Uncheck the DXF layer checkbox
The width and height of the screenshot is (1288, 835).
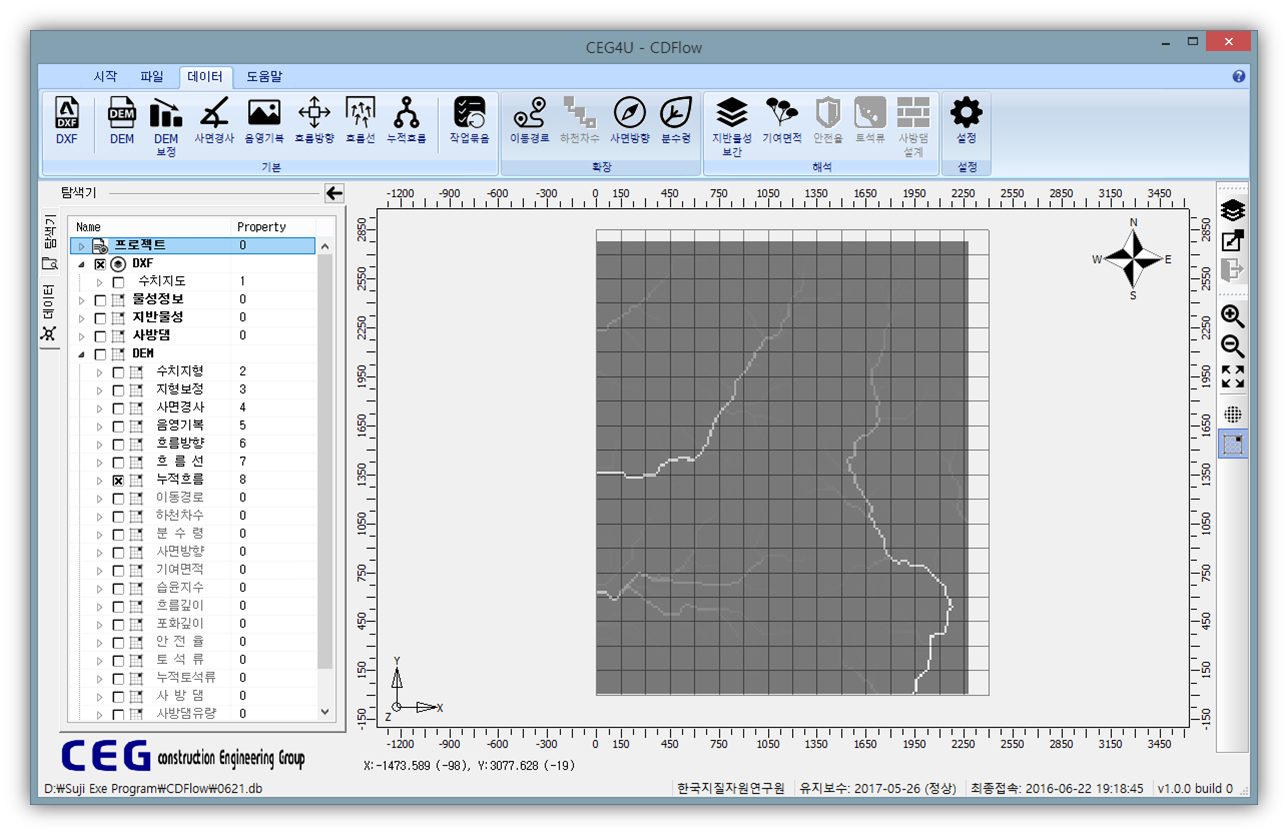pos(100,264)
